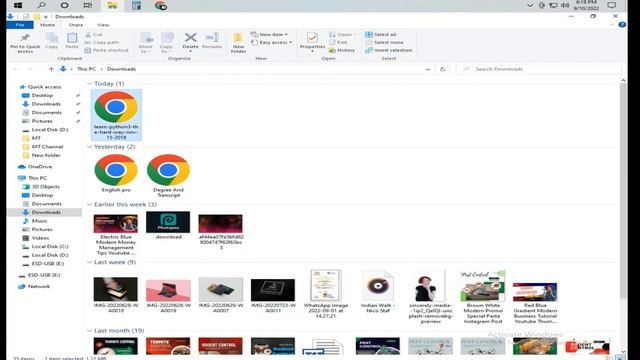
Task: Click Paste shortcut command
Action: pos(106,50)
